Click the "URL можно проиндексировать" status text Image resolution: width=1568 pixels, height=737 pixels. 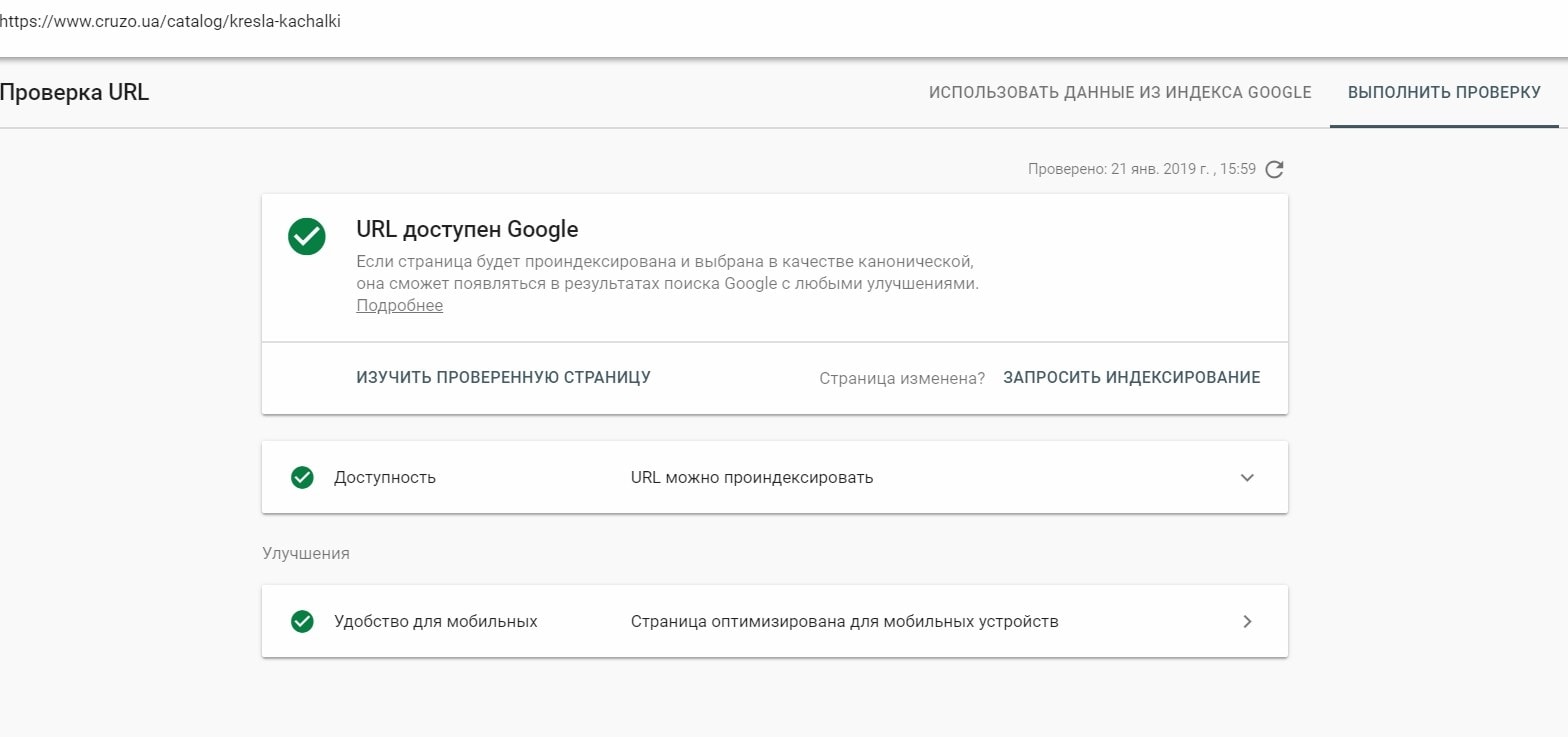(752, 477)
